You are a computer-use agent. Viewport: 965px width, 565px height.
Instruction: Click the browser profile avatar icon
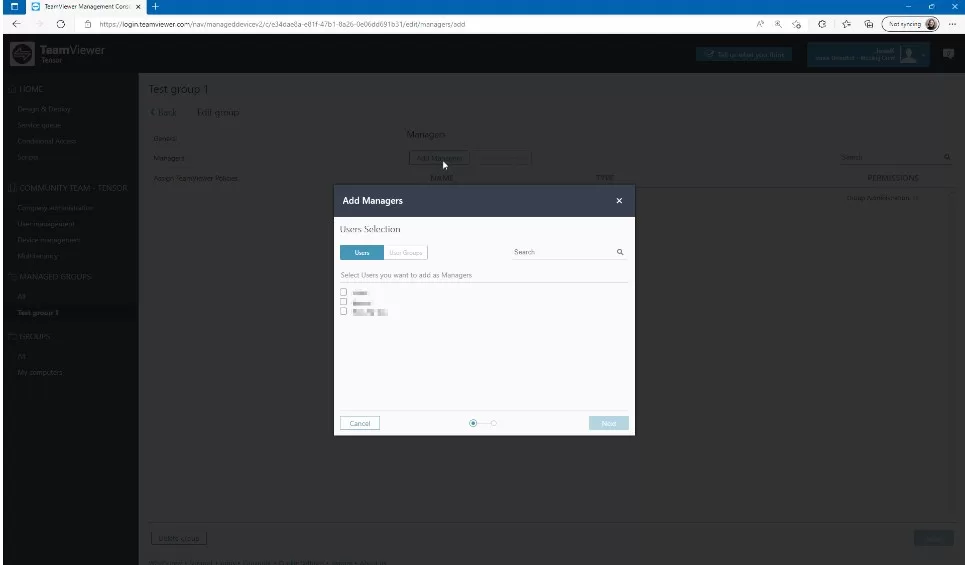pyautogui.click(x=932, y=24)
